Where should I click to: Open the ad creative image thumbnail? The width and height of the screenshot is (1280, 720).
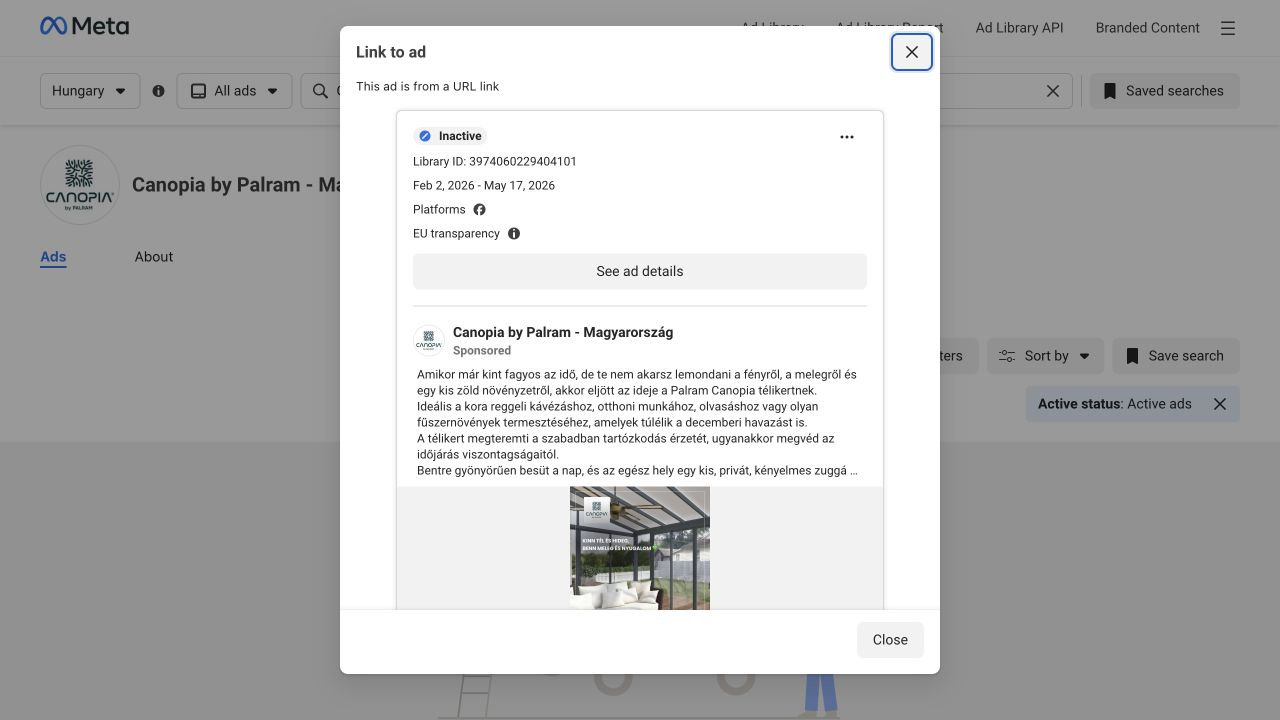click(640, 548)
